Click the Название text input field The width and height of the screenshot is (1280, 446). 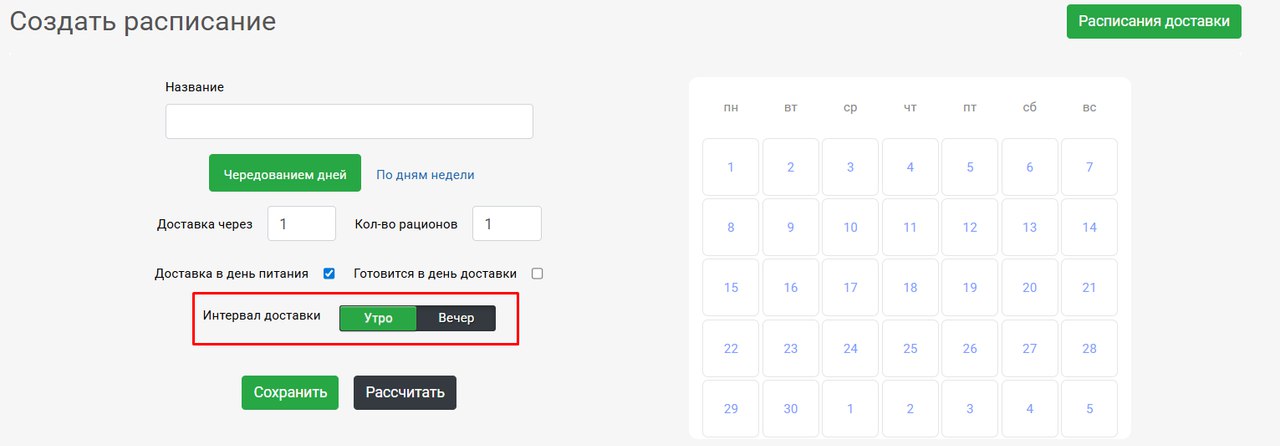point(349,121)
